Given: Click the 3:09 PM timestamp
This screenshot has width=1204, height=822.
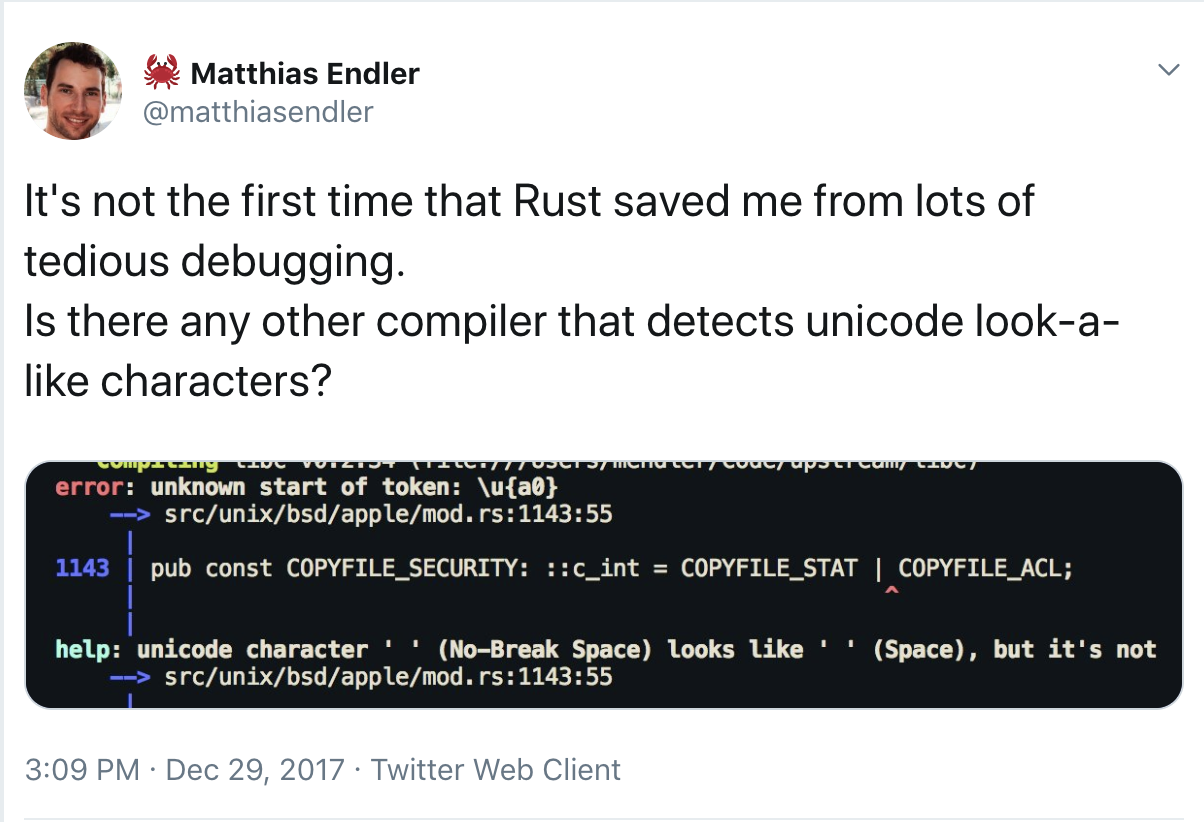Looking at the screenshot, I should 81,770.
